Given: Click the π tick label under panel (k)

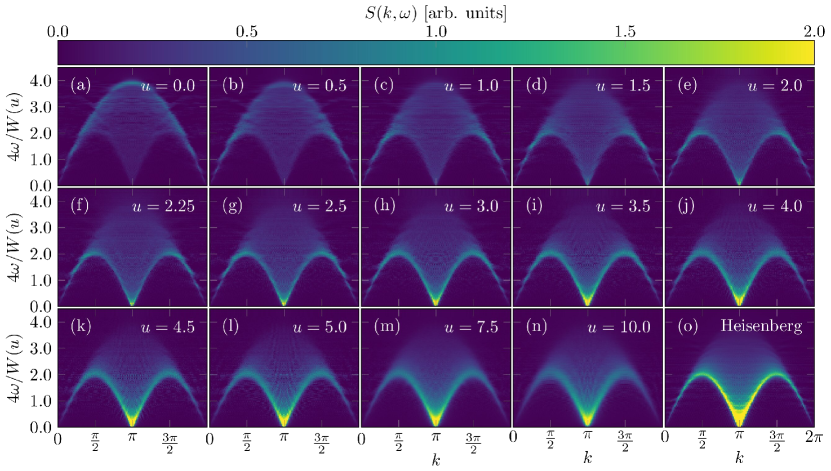Looking at the screenshot, I should click(x=132, y=437).
